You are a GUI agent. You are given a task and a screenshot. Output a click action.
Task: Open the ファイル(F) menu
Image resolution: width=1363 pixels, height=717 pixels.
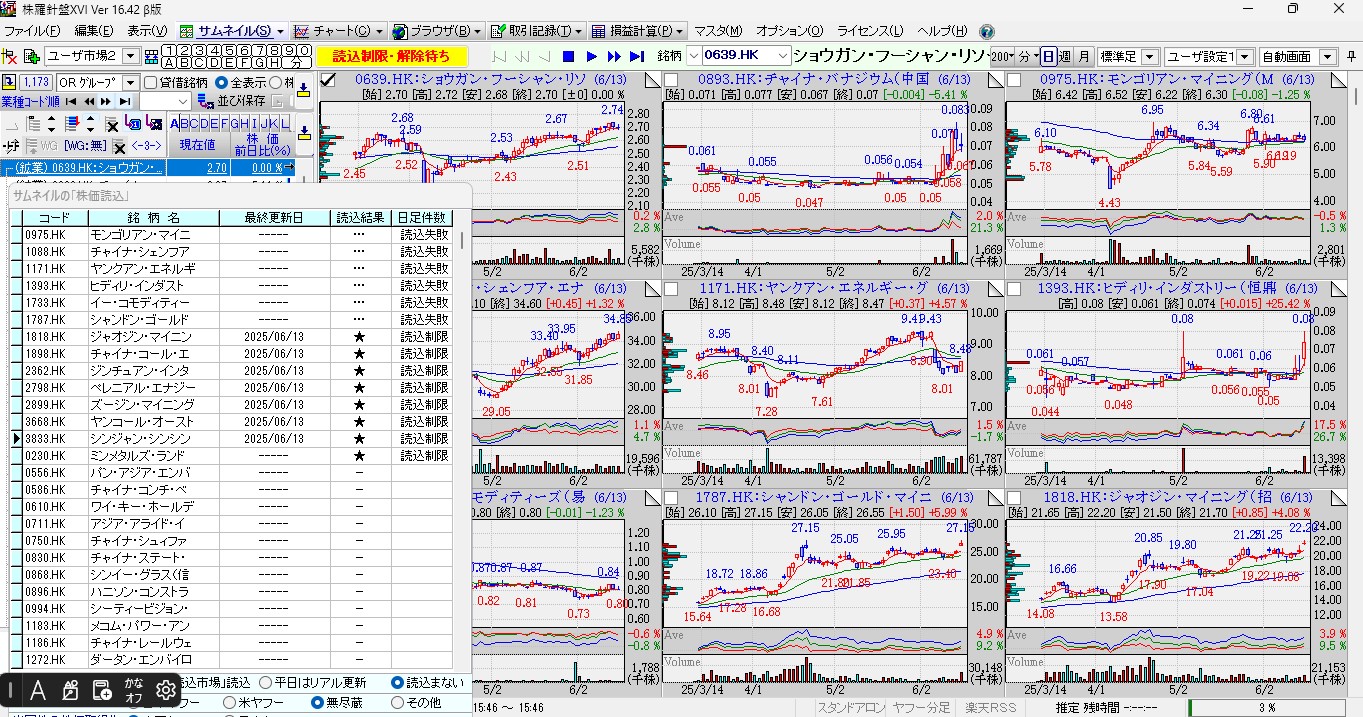pyautogui.click(x=30, y=32)
